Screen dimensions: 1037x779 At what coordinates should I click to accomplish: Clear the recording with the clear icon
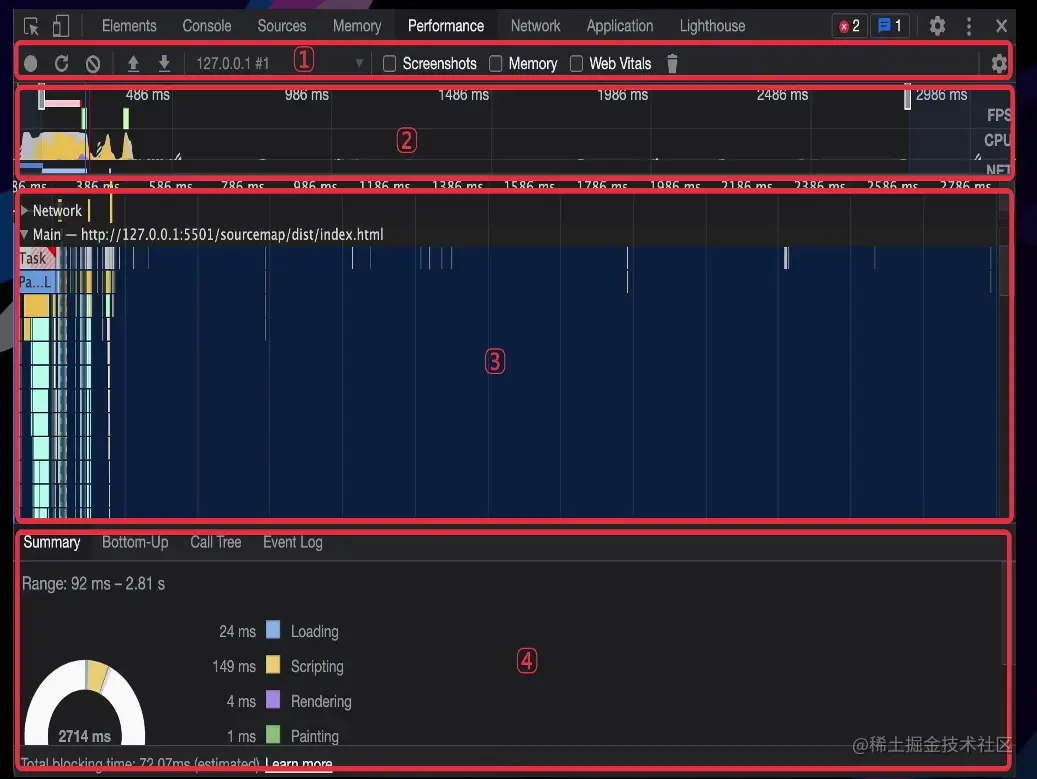pos(93,63)
